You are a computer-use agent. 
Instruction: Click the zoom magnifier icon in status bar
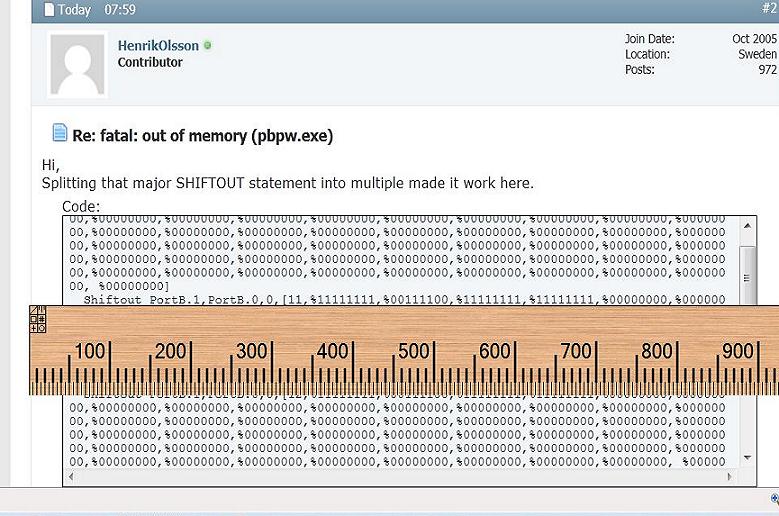click(775, 498)
